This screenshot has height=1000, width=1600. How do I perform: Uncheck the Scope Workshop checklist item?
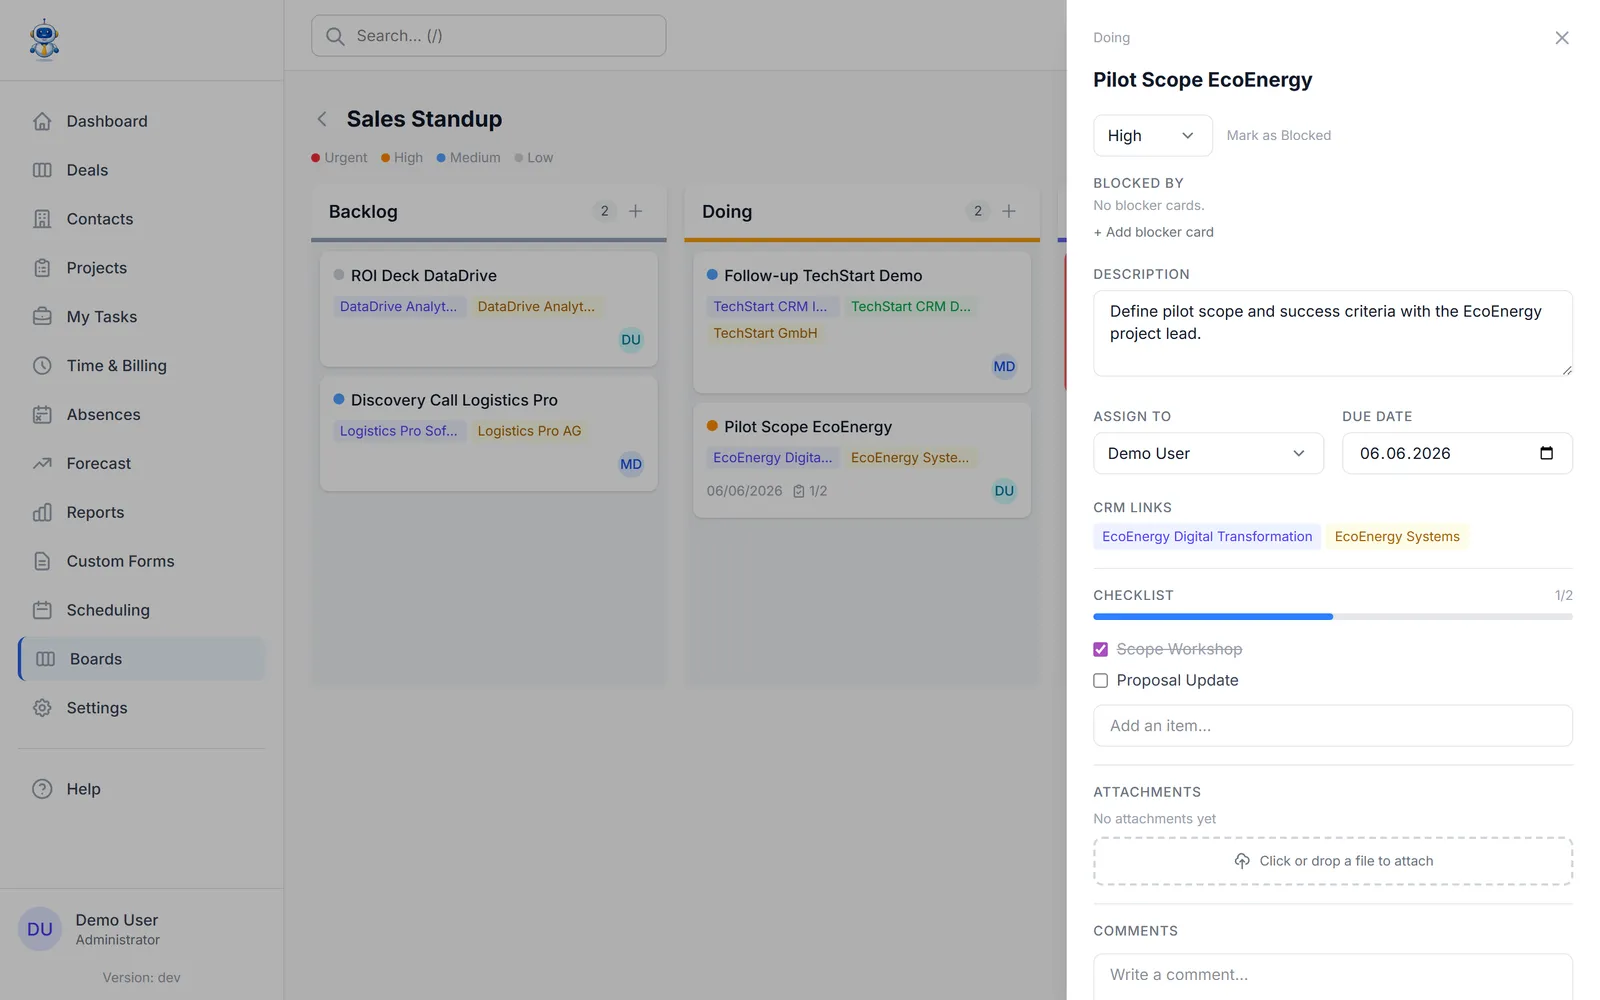point(1101,650)
